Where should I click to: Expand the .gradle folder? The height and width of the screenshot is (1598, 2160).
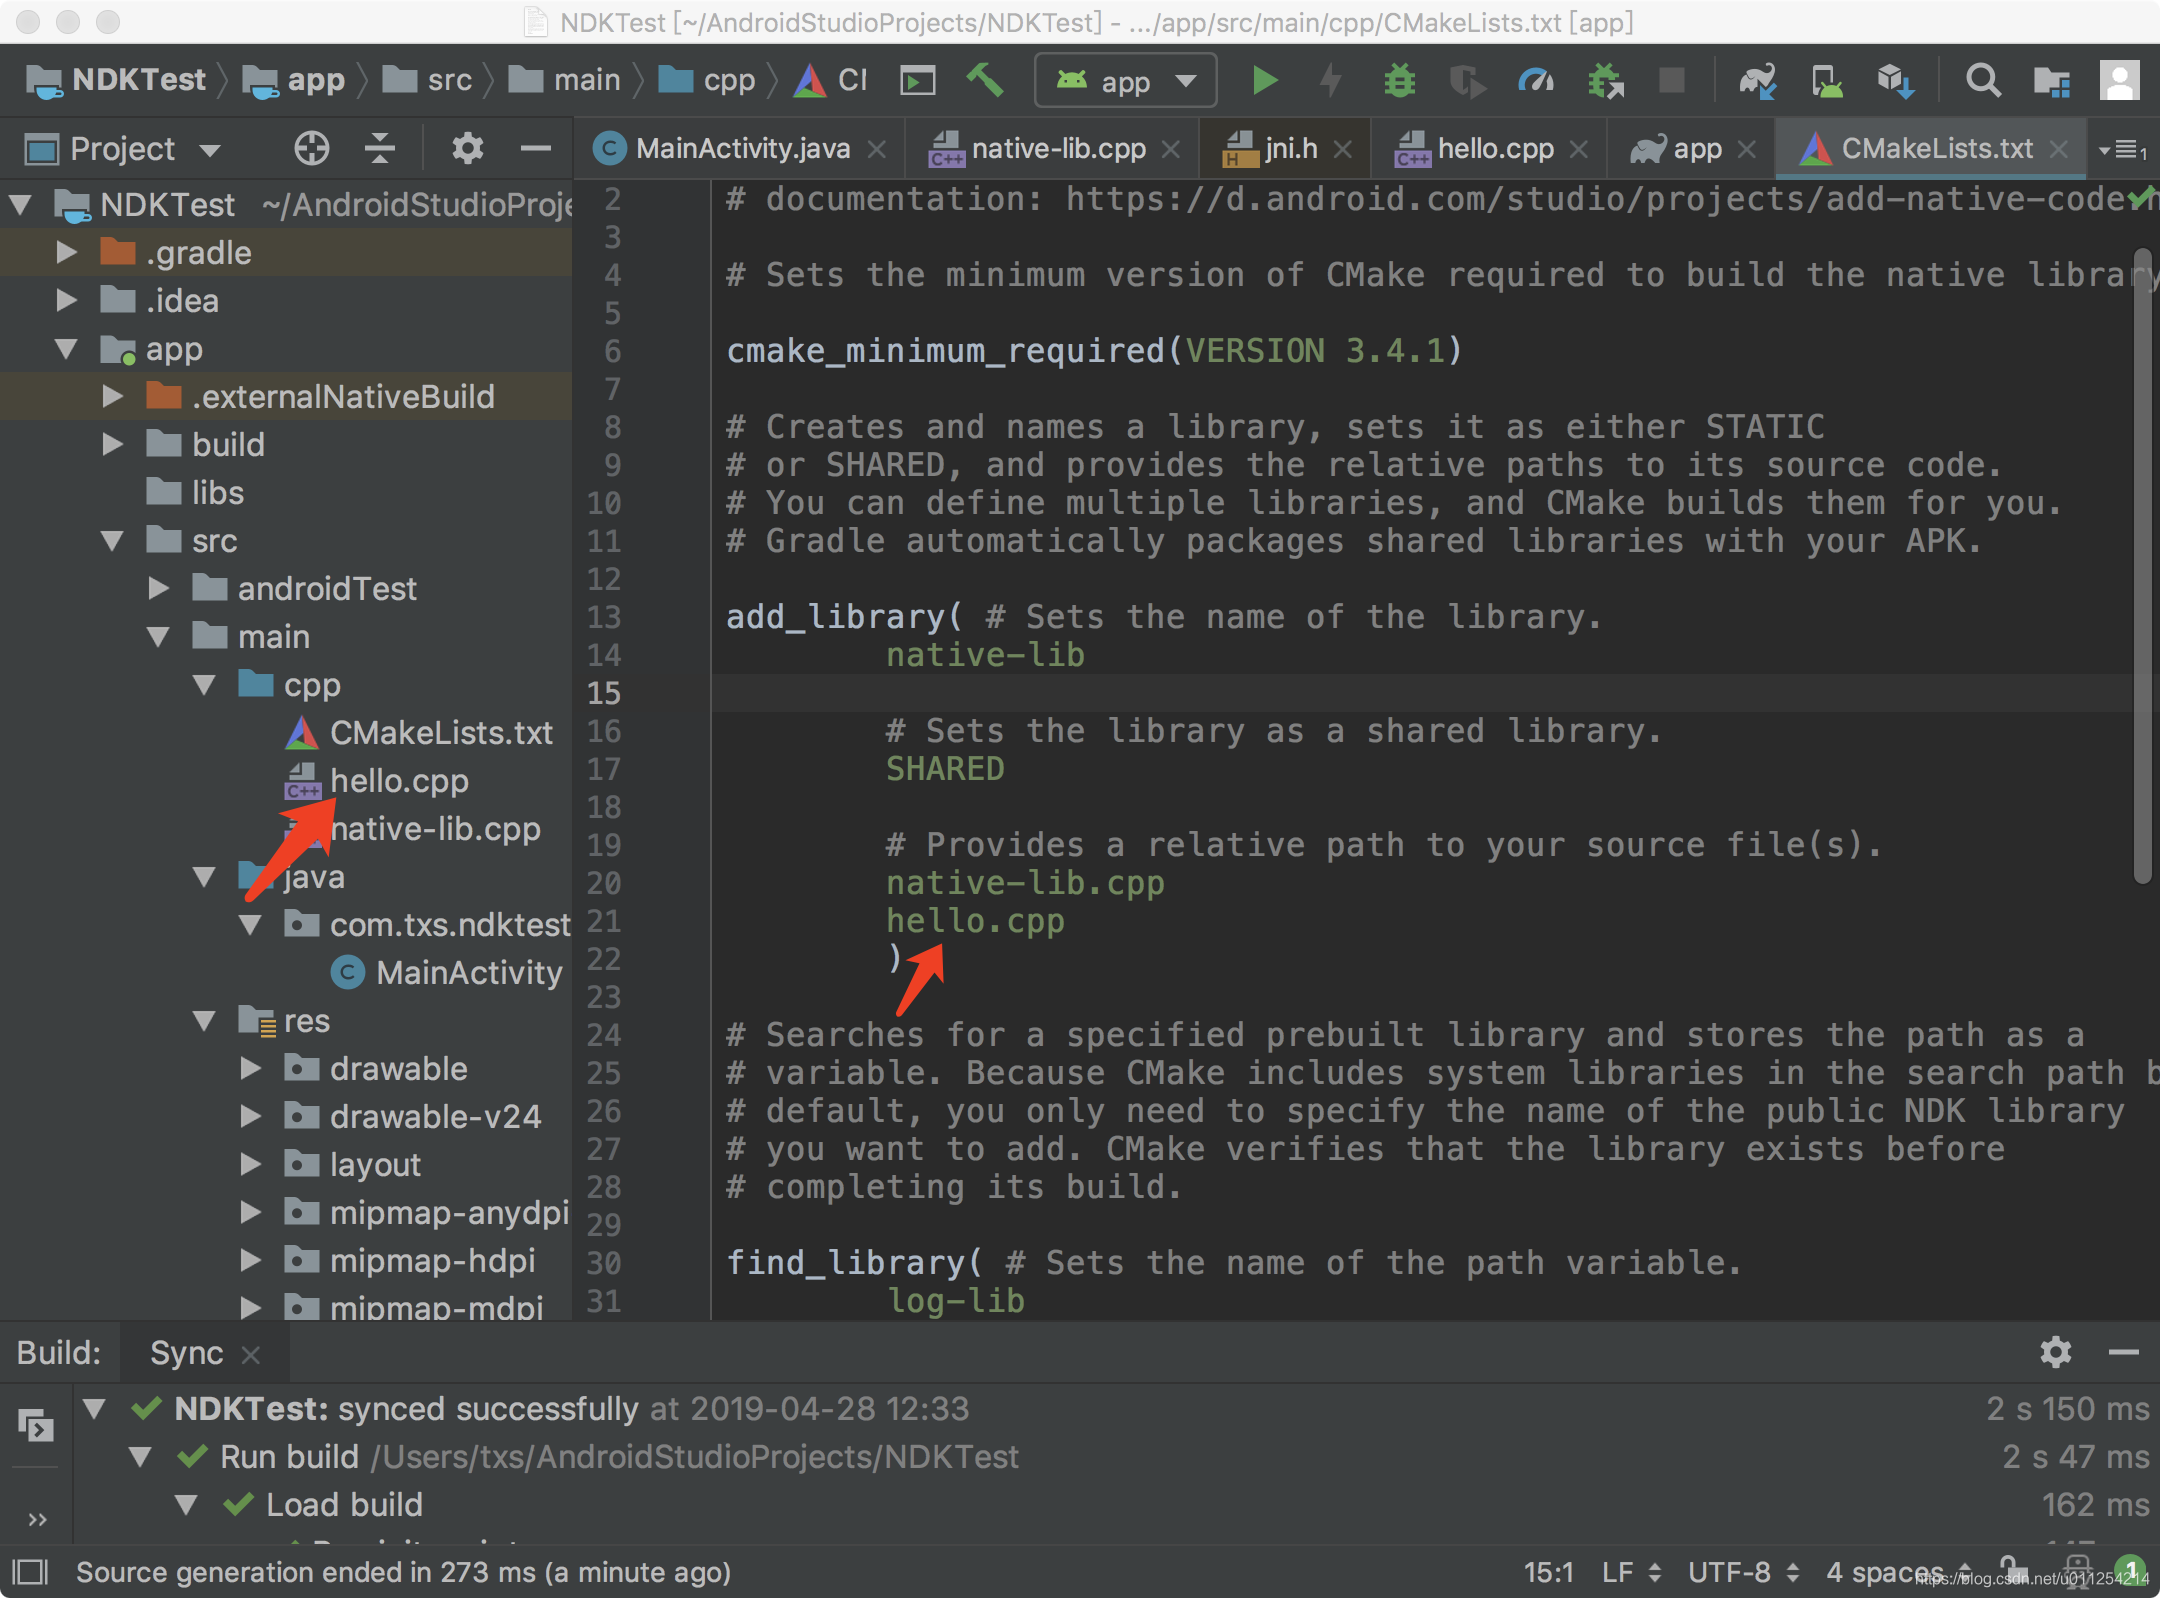(x=66, y=252)
